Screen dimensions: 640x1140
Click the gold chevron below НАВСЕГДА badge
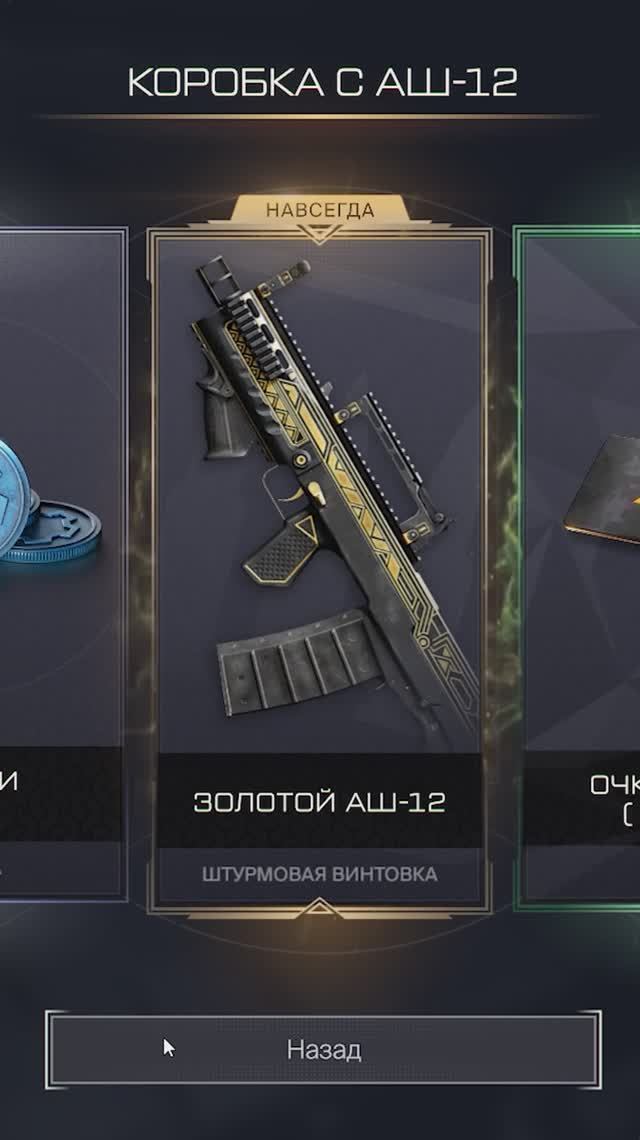click(320, 233)
